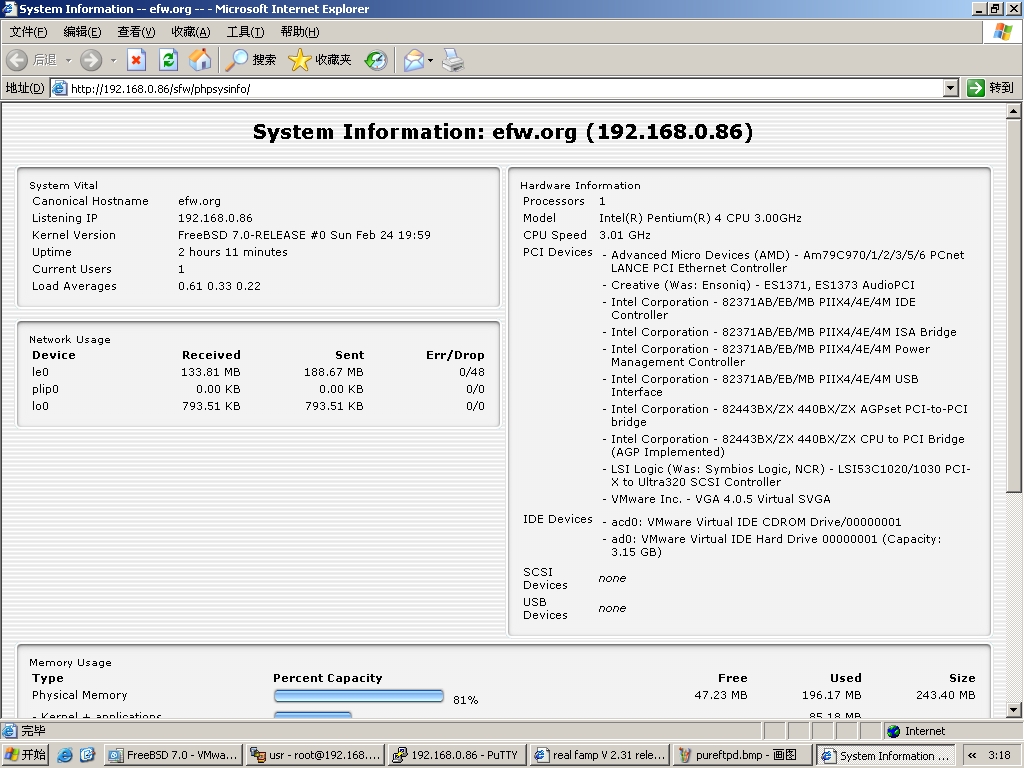Switch to pureftpd.bmp - 画图 taskbar item
1024x768 pixels.
[x=742, y=755]
